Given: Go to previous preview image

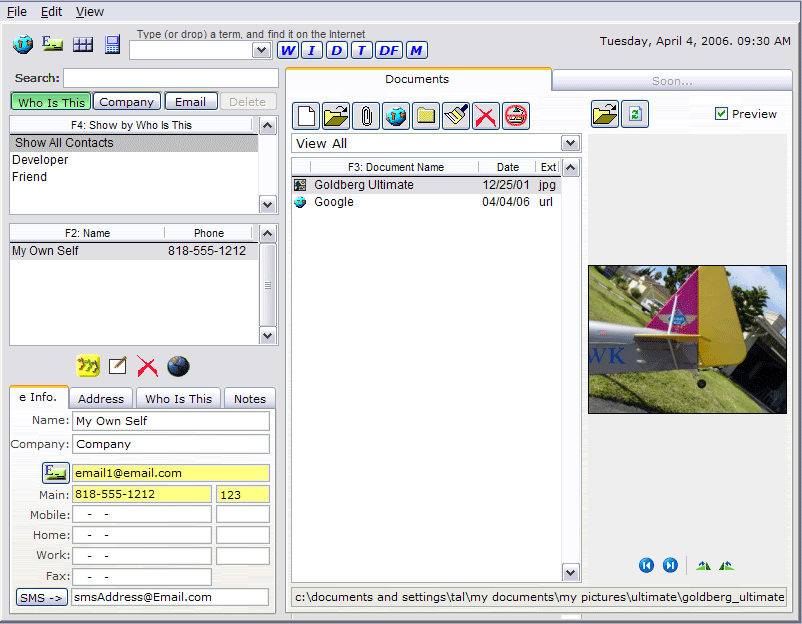Looking at the screenshot, I should (x=646, y=565).
